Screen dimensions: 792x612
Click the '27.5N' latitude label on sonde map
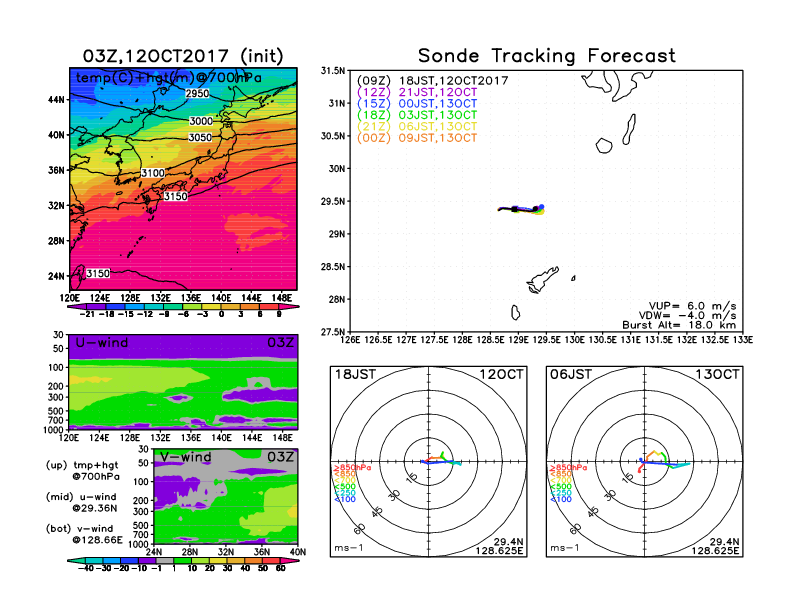333,332
